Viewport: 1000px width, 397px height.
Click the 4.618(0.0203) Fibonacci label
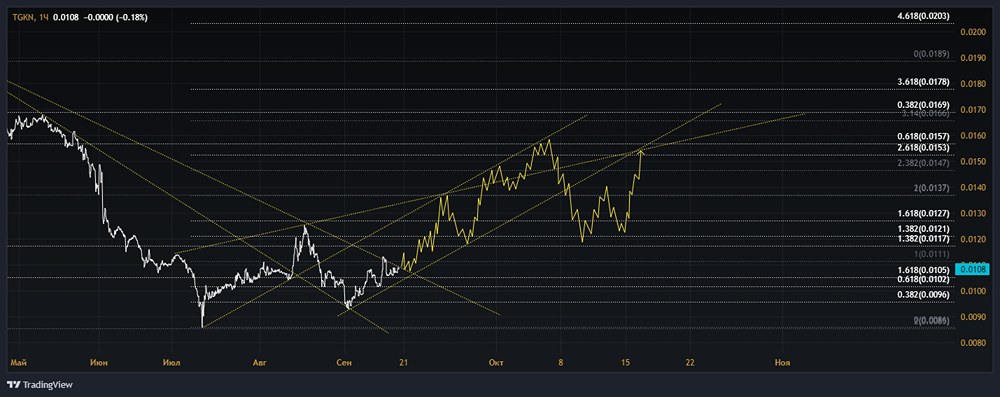point(923,16)
